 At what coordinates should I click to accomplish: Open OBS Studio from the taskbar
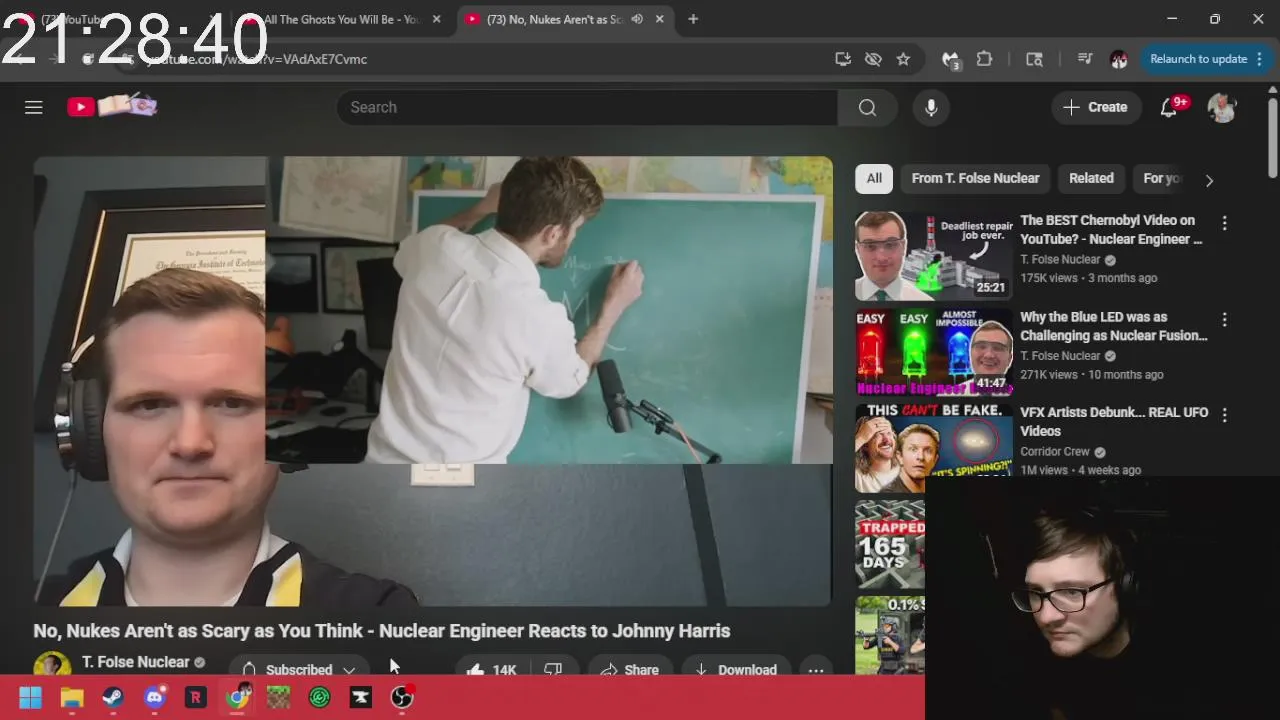pyautogui.click(x=402, y=698)
